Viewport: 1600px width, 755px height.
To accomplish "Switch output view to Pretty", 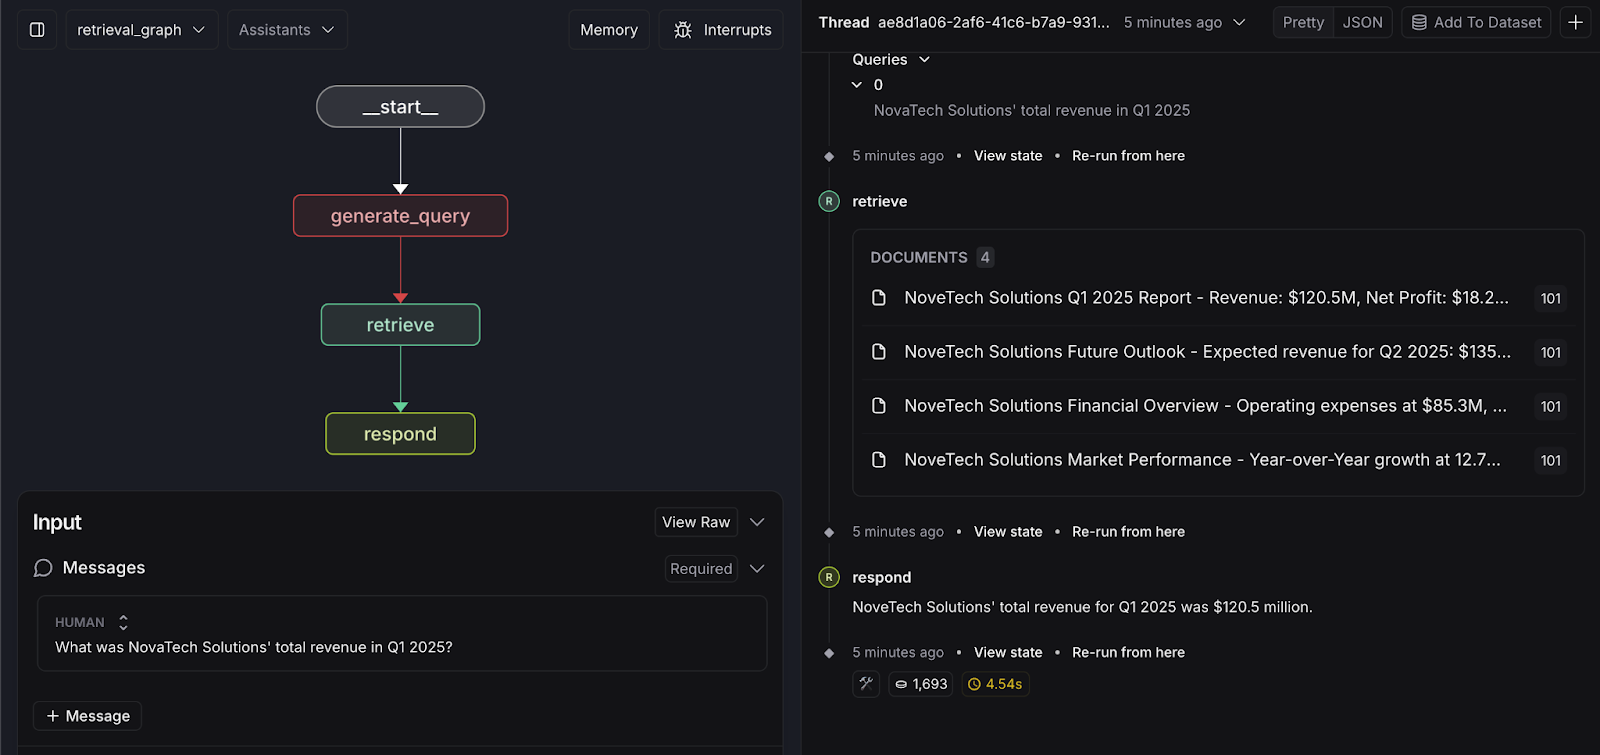I will tap(1303, 22).
